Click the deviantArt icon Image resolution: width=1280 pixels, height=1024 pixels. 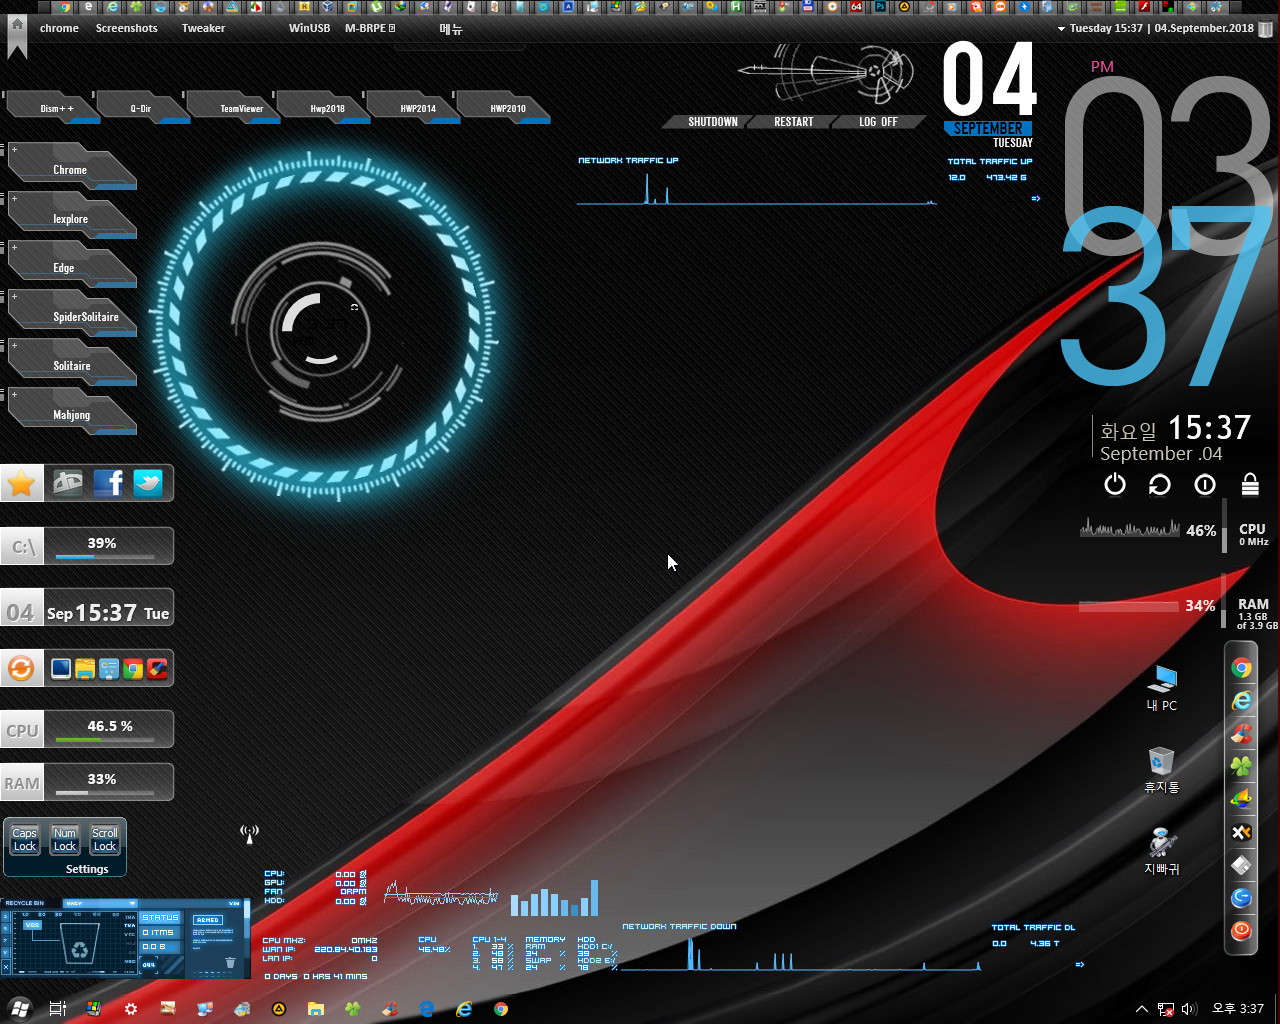68,483
